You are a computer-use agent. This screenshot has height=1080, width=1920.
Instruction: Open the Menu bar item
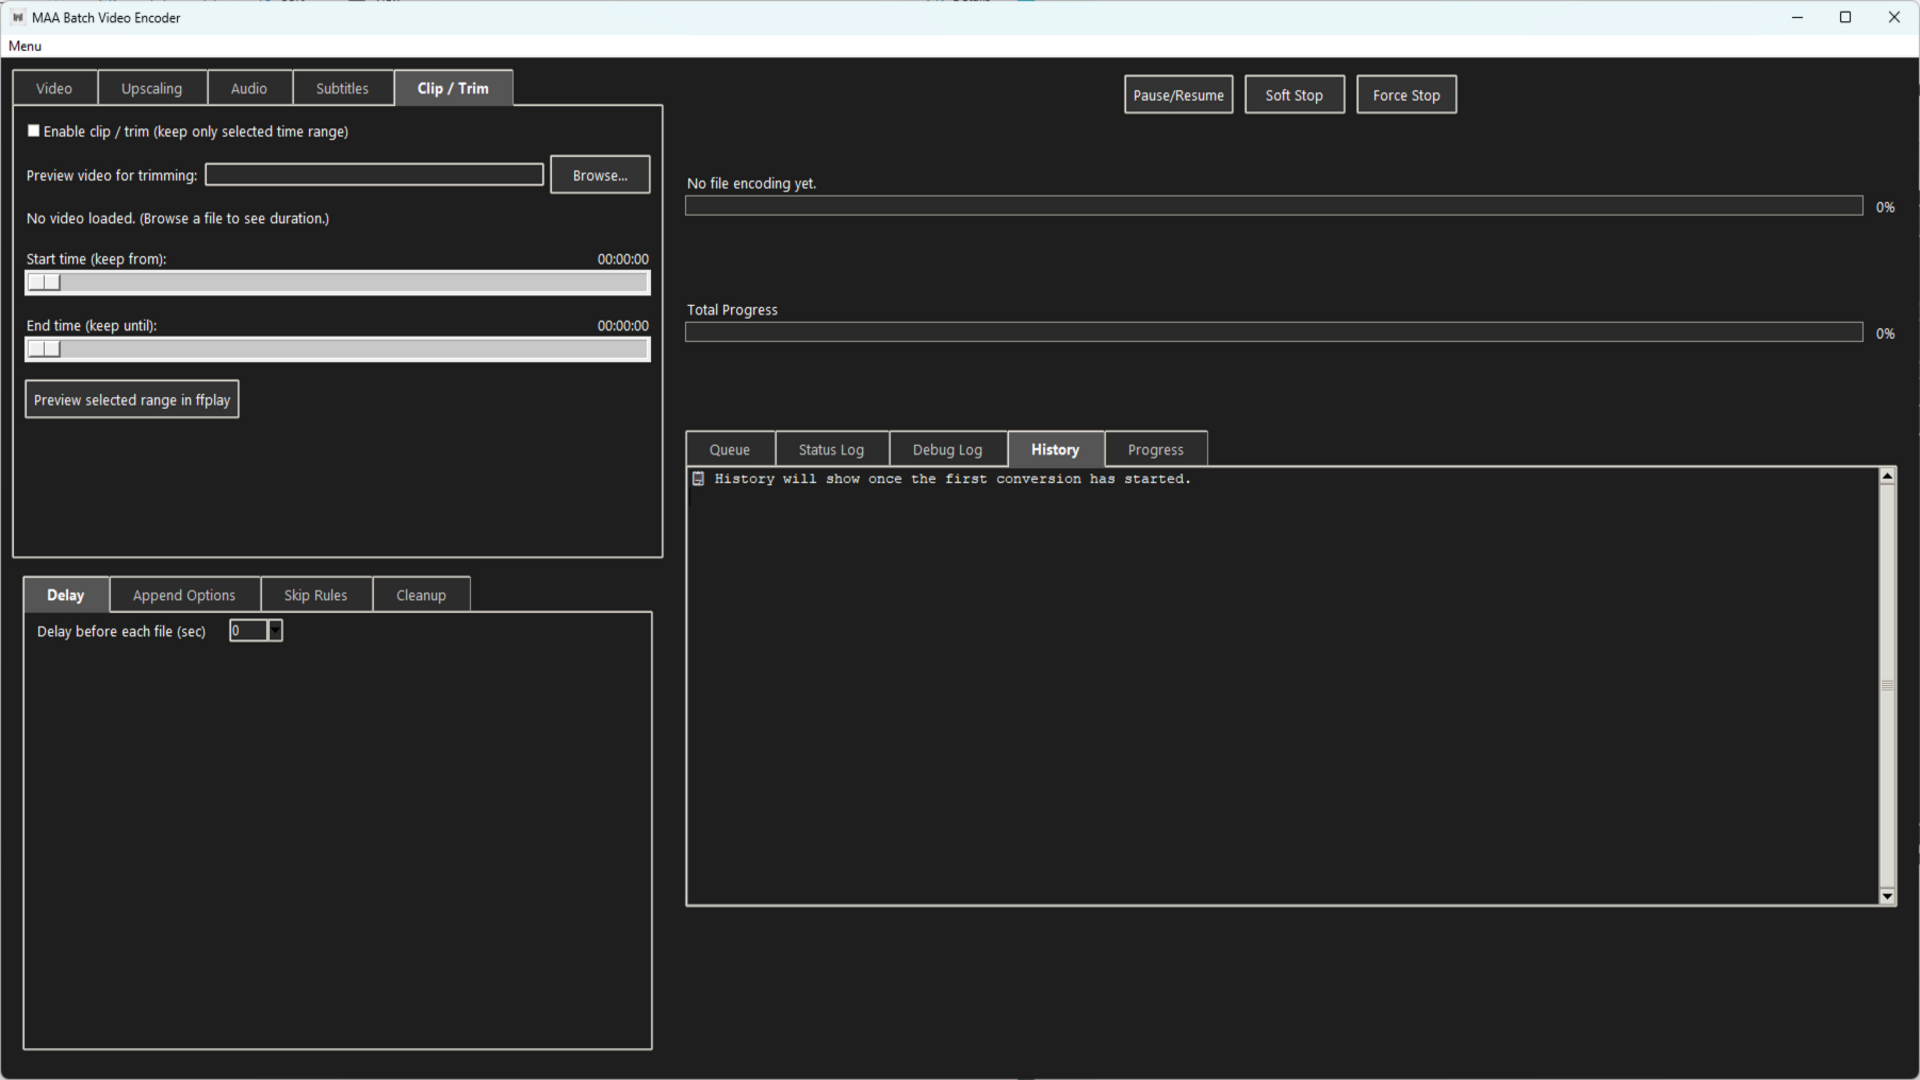point(24,46)
